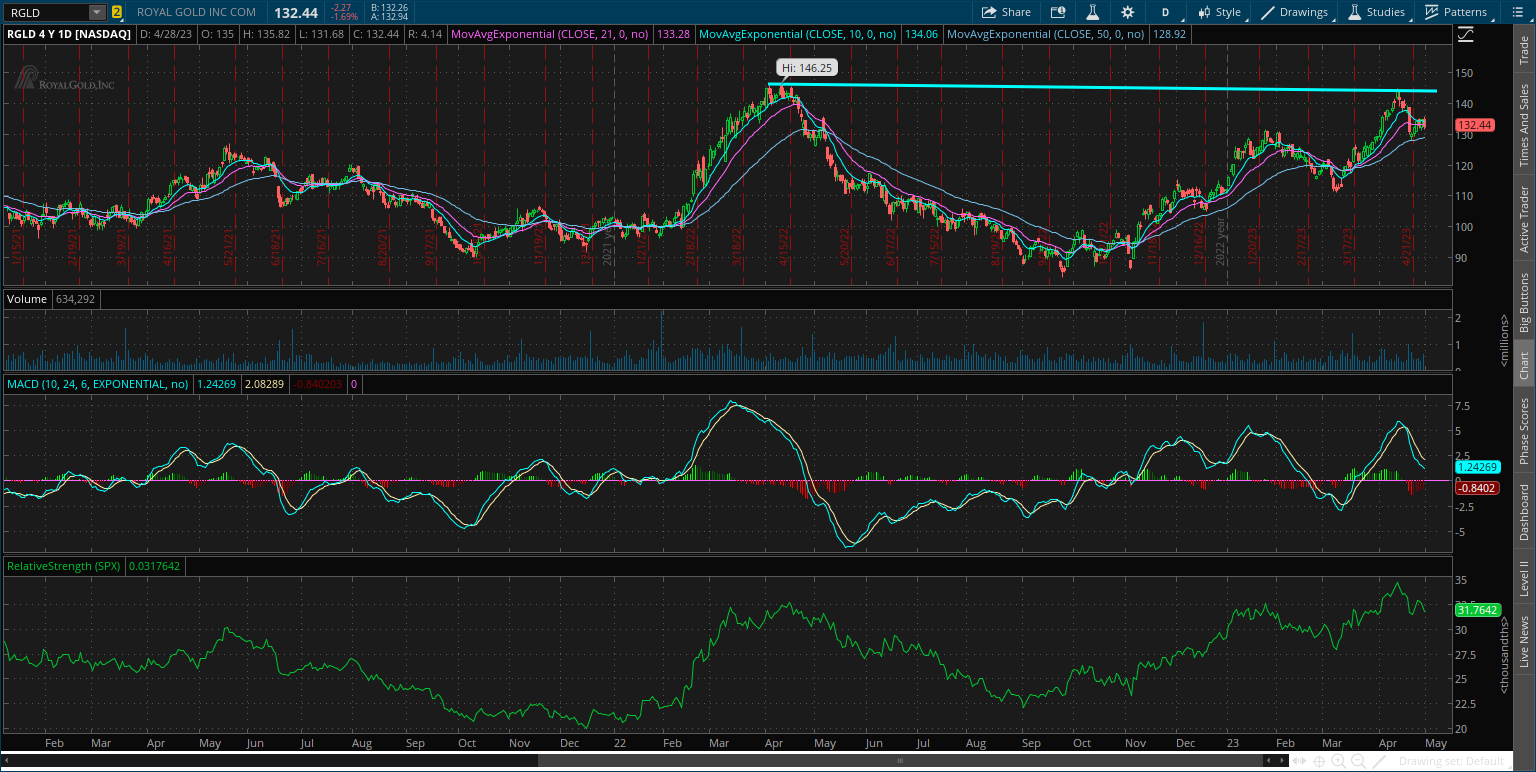Image resolution: width=1536 pixels, height=772 pixels.
Task: Click the -1.69% change value
Action: (344, 17)
